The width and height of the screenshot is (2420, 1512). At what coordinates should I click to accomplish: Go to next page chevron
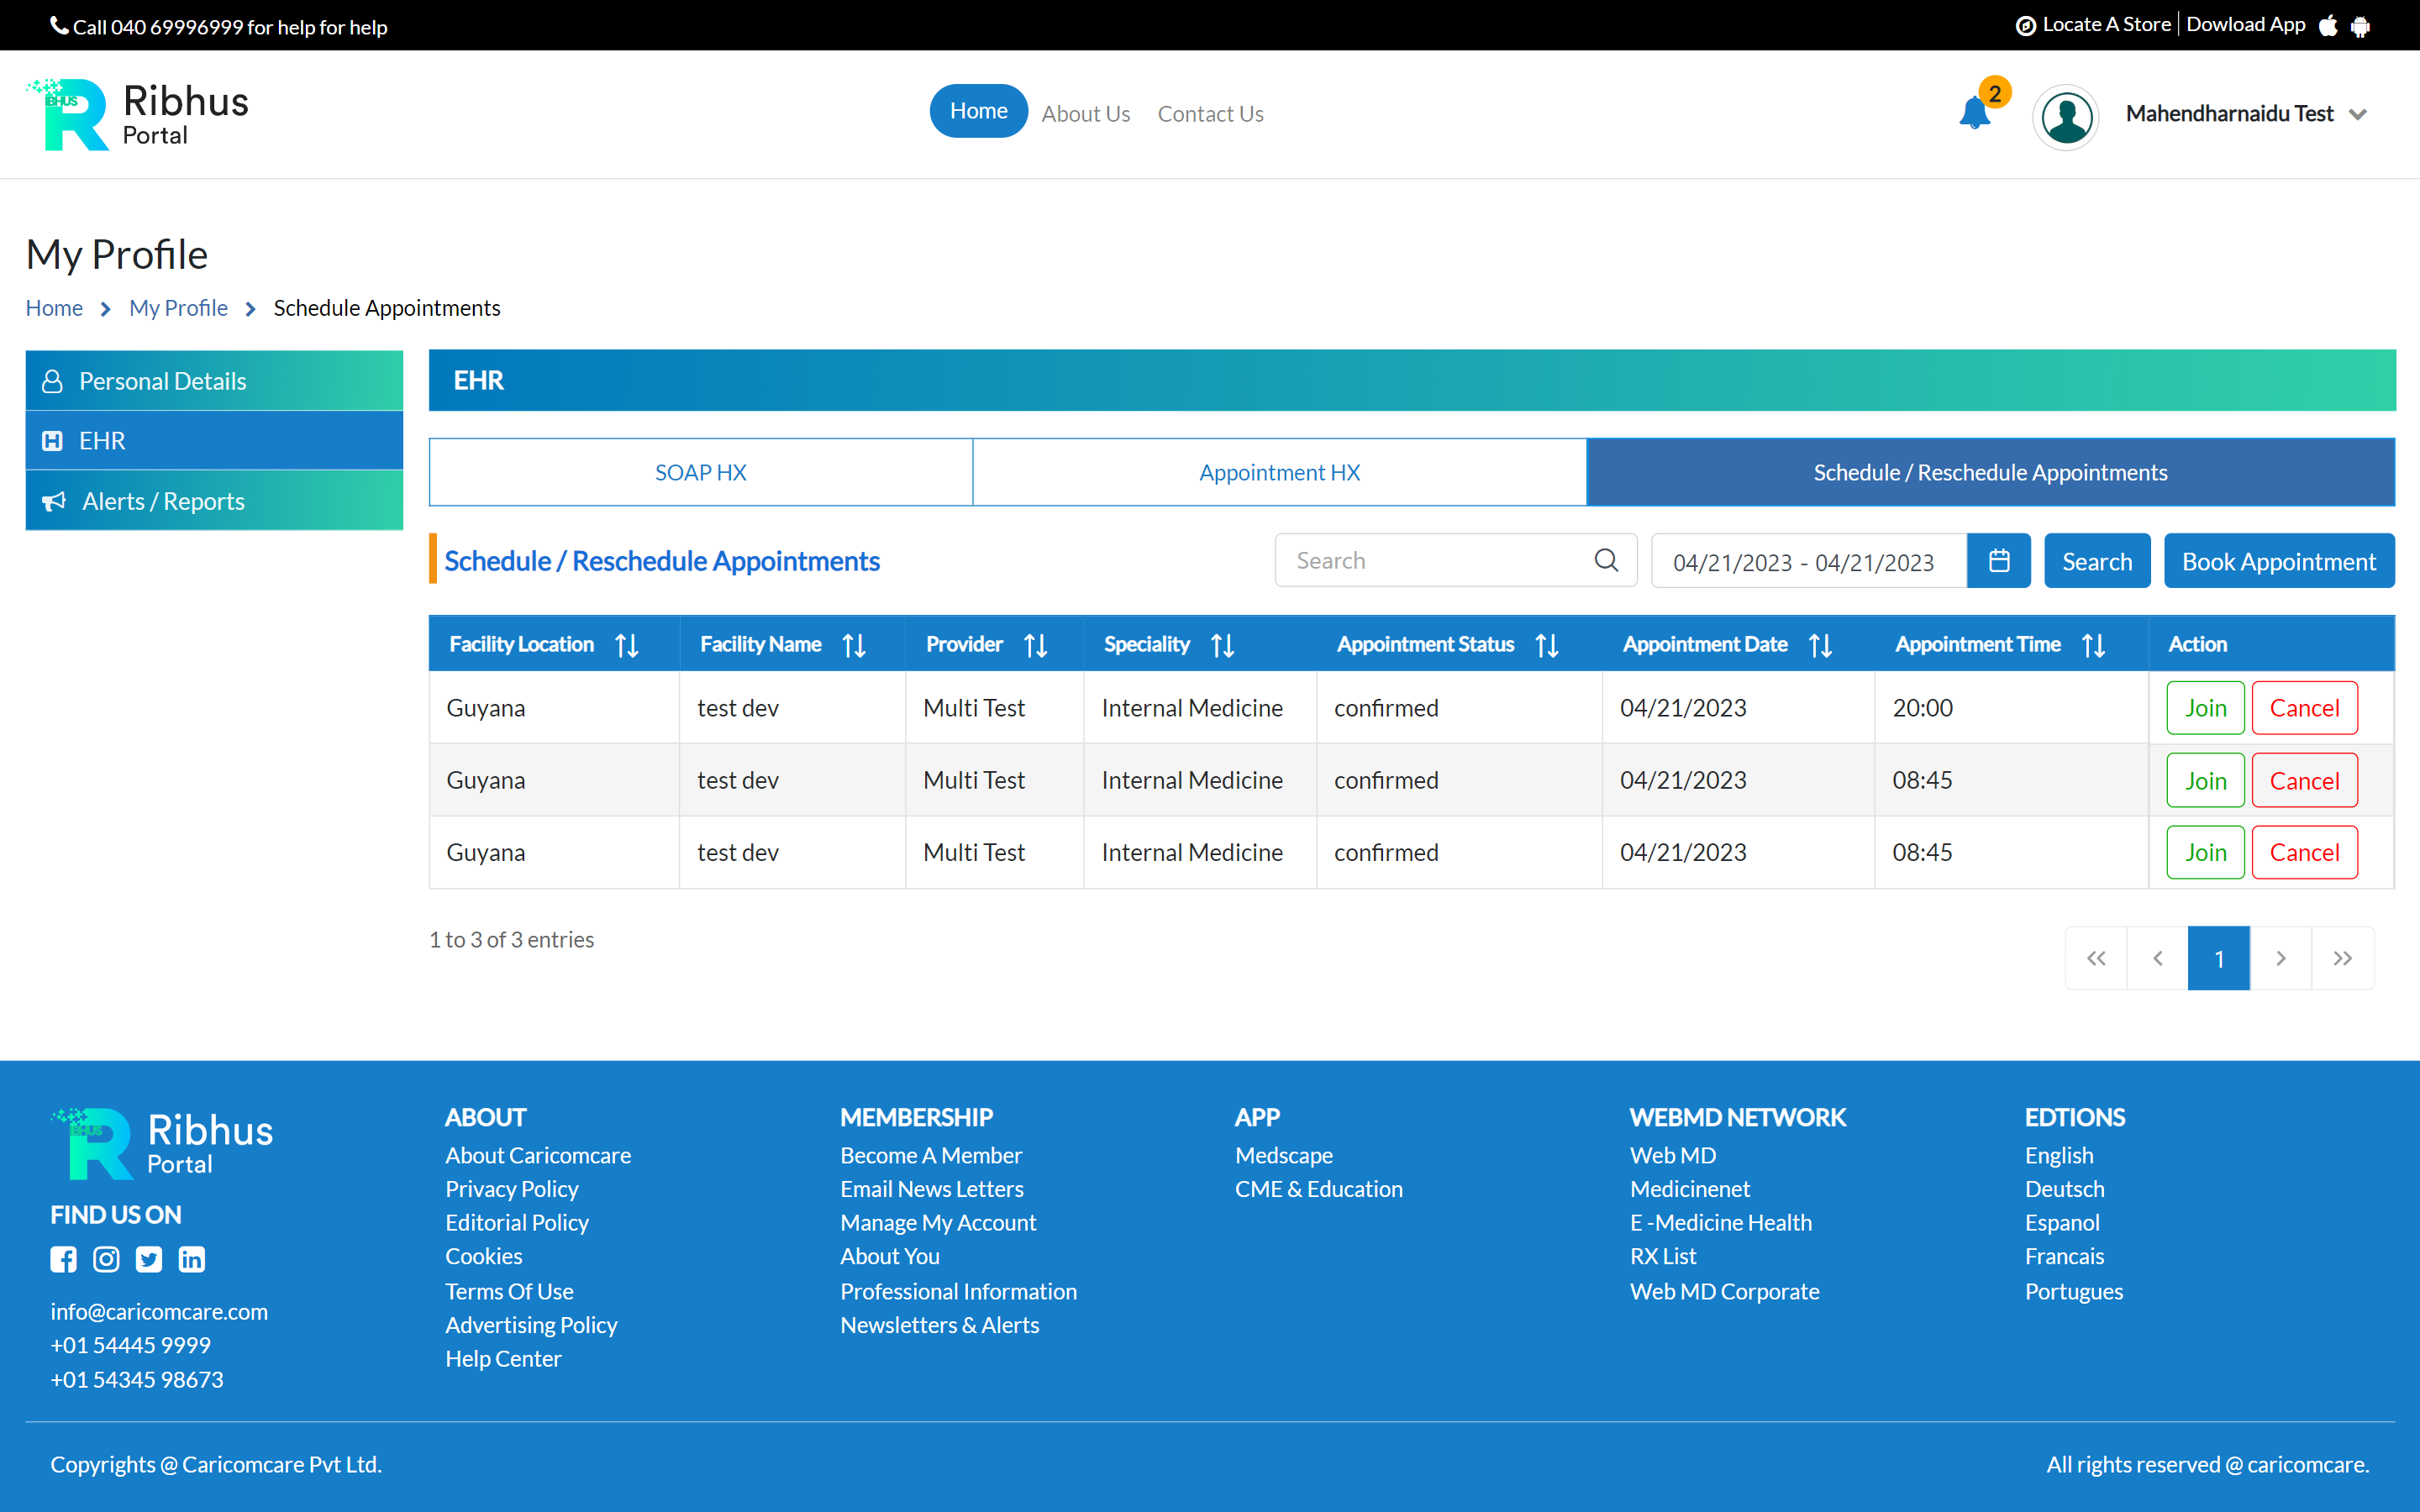2280,958
